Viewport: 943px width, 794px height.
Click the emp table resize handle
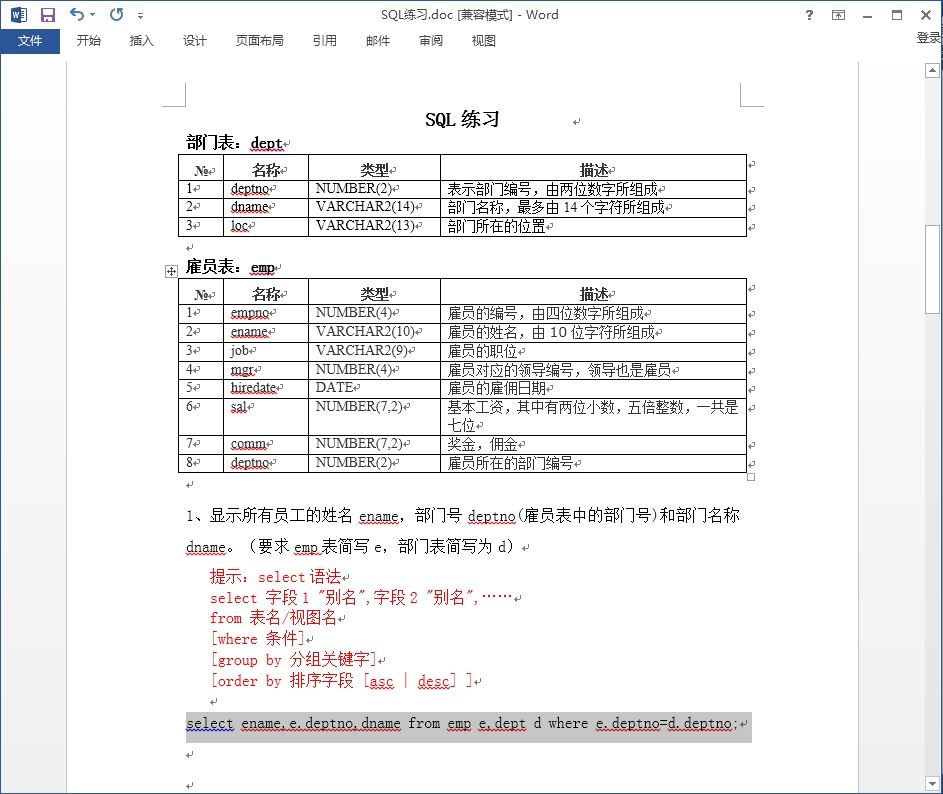pyautogui.click(x=751, y=478)
